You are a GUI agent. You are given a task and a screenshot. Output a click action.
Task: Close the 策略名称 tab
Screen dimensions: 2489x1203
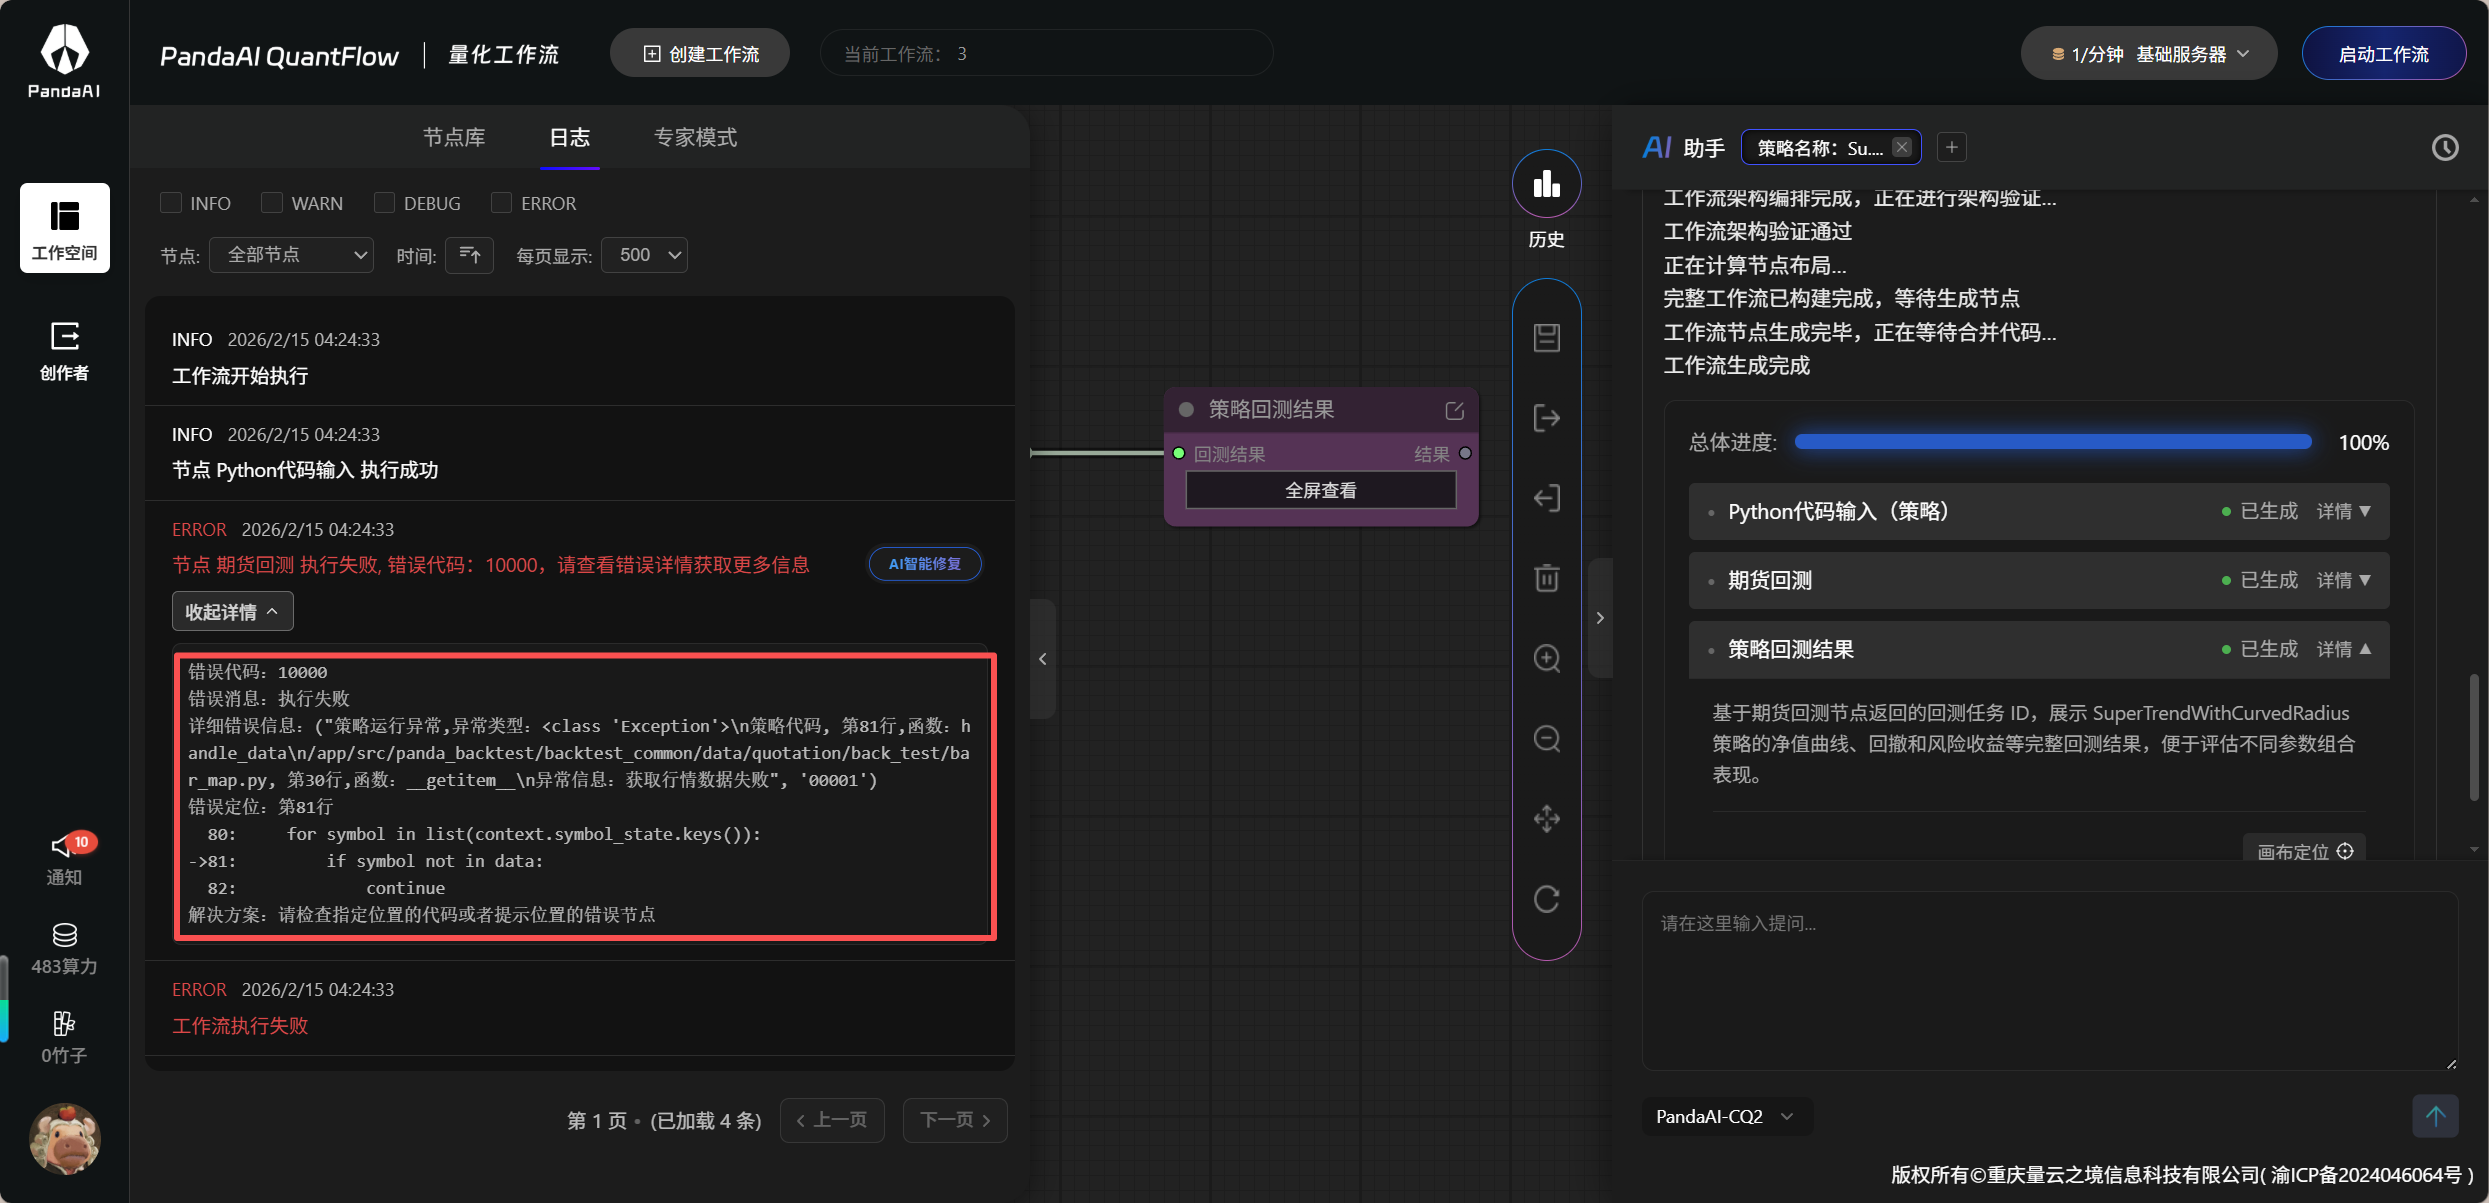(1901, 147)
